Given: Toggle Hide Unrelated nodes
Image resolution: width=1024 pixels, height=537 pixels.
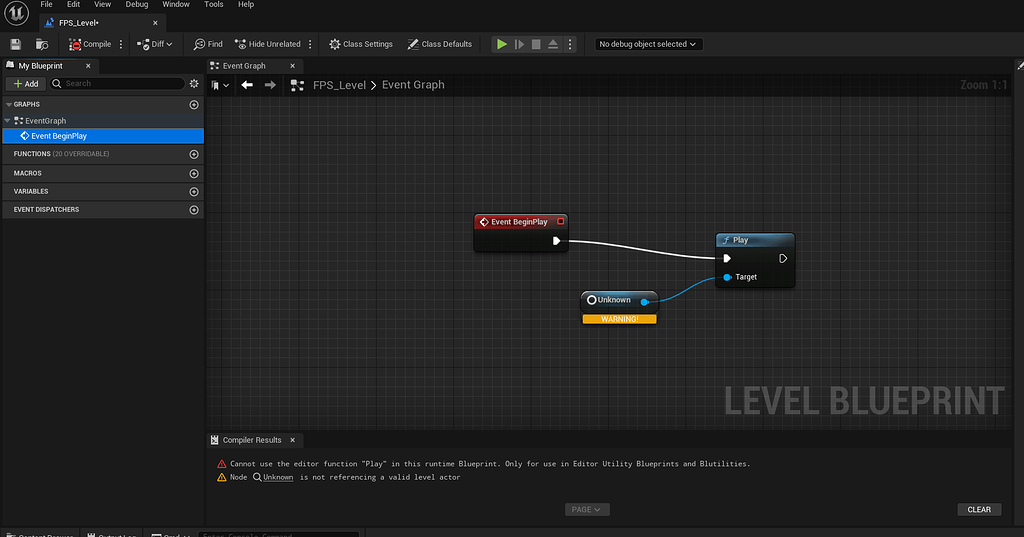Looking at the screenshot, I should [x=268, y=44].
